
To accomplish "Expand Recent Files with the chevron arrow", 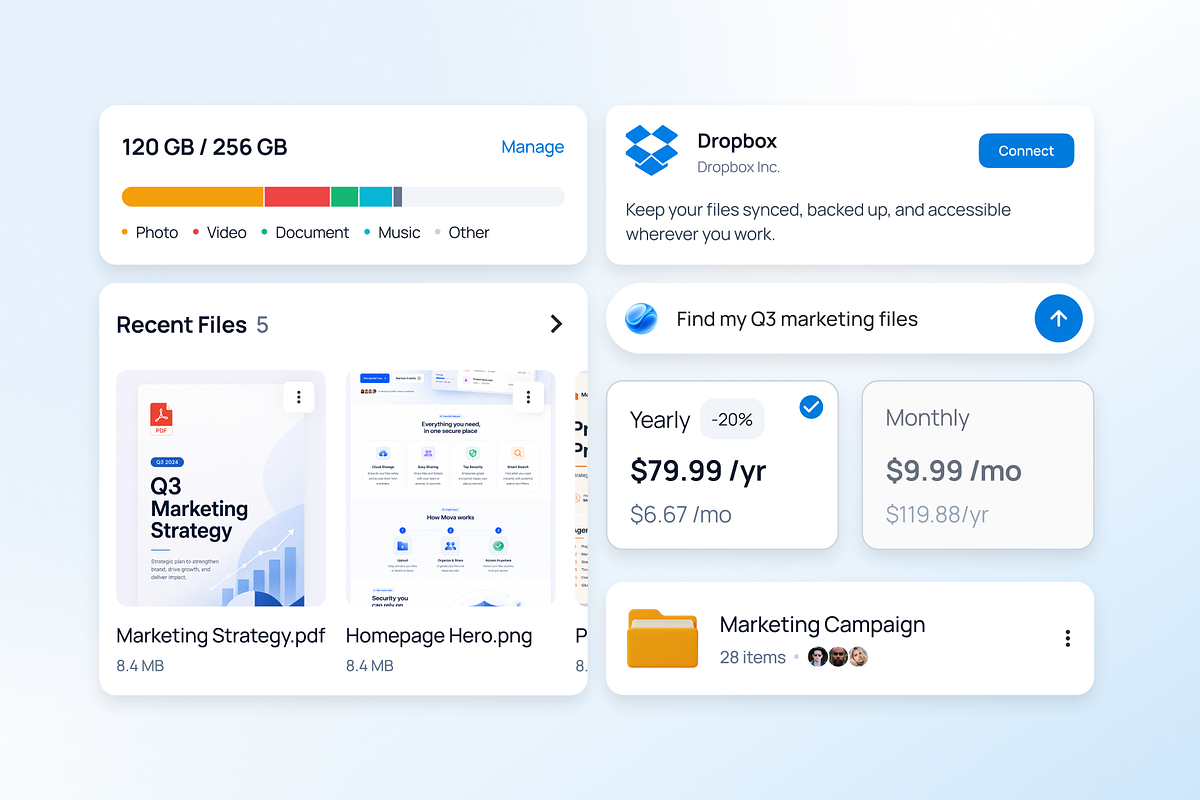I will [x=557, y=324].
